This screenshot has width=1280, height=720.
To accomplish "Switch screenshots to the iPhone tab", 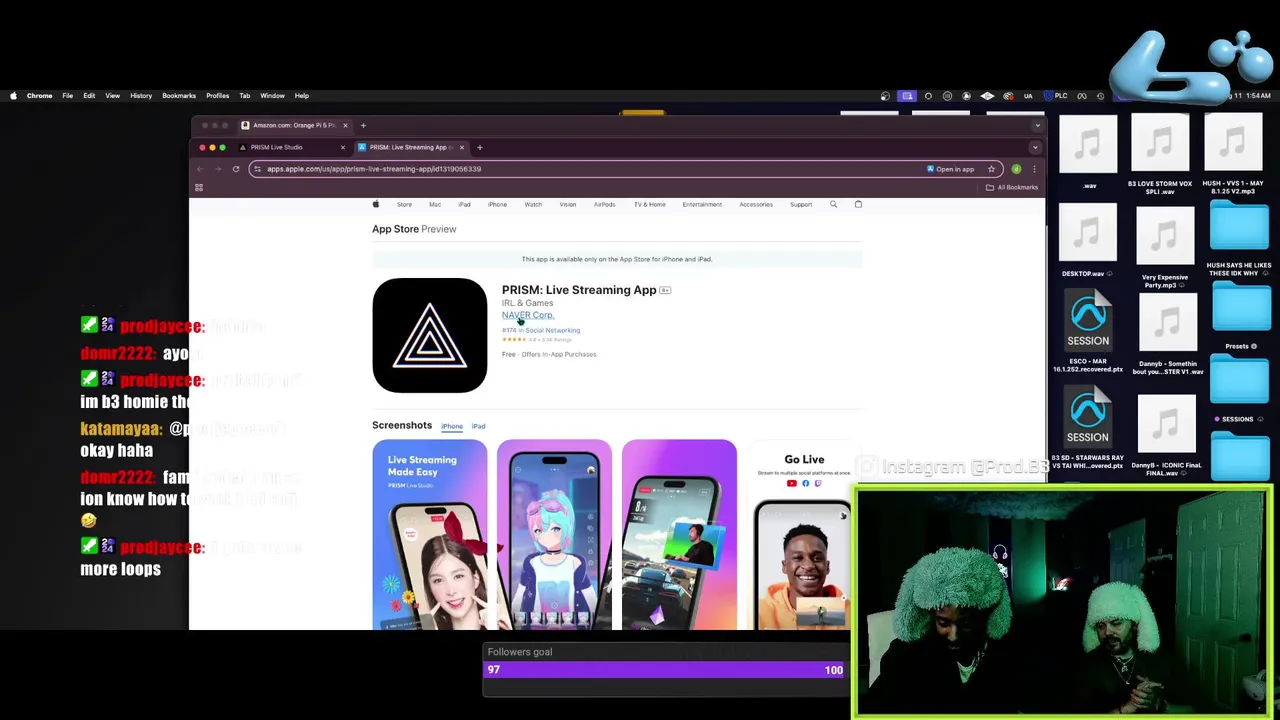I will 452,426.
